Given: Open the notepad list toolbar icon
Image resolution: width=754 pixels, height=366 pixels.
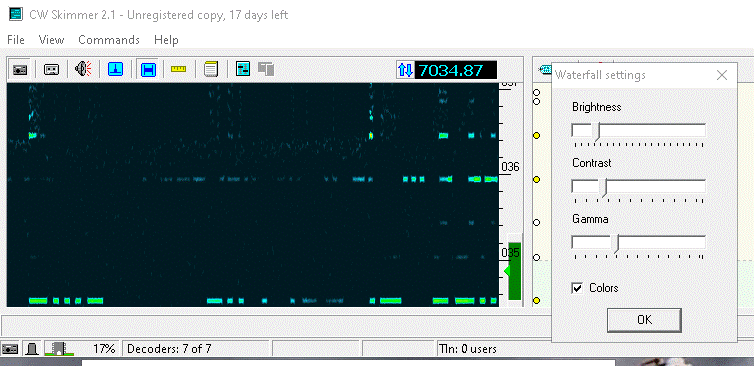Looking at the screenshot, I should click(x=211, y=69).
